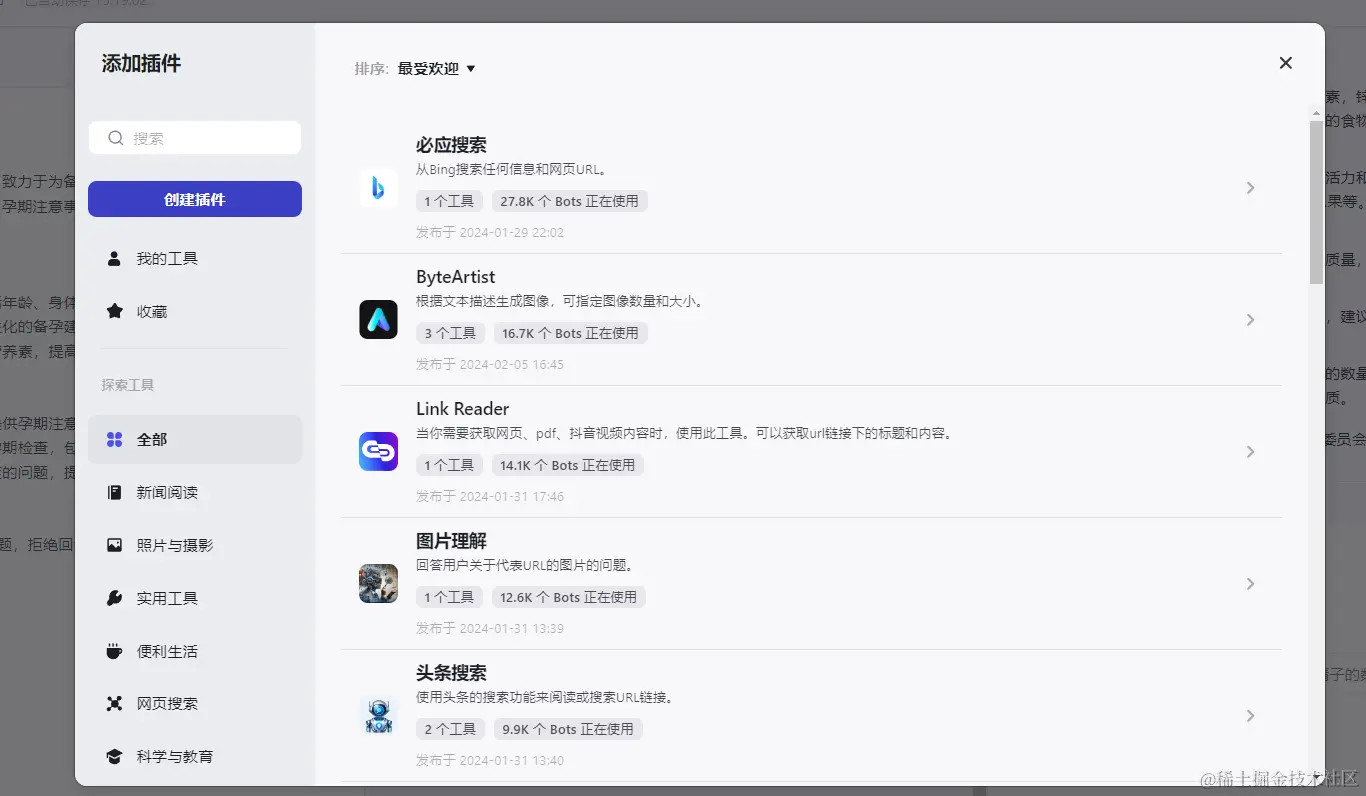Close the 添加插件 dialog
This screenshot has height=796, width=1366.
1286,63
